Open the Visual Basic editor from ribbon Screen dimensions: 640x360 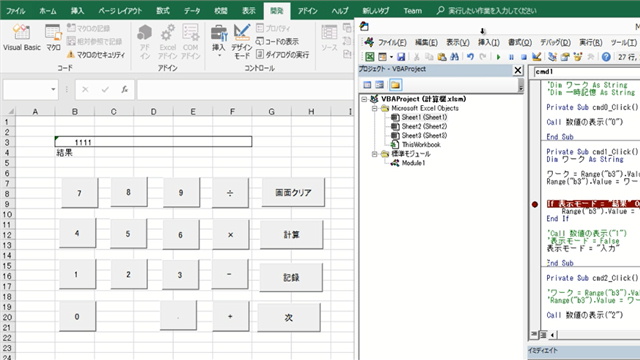click(22, 38)
